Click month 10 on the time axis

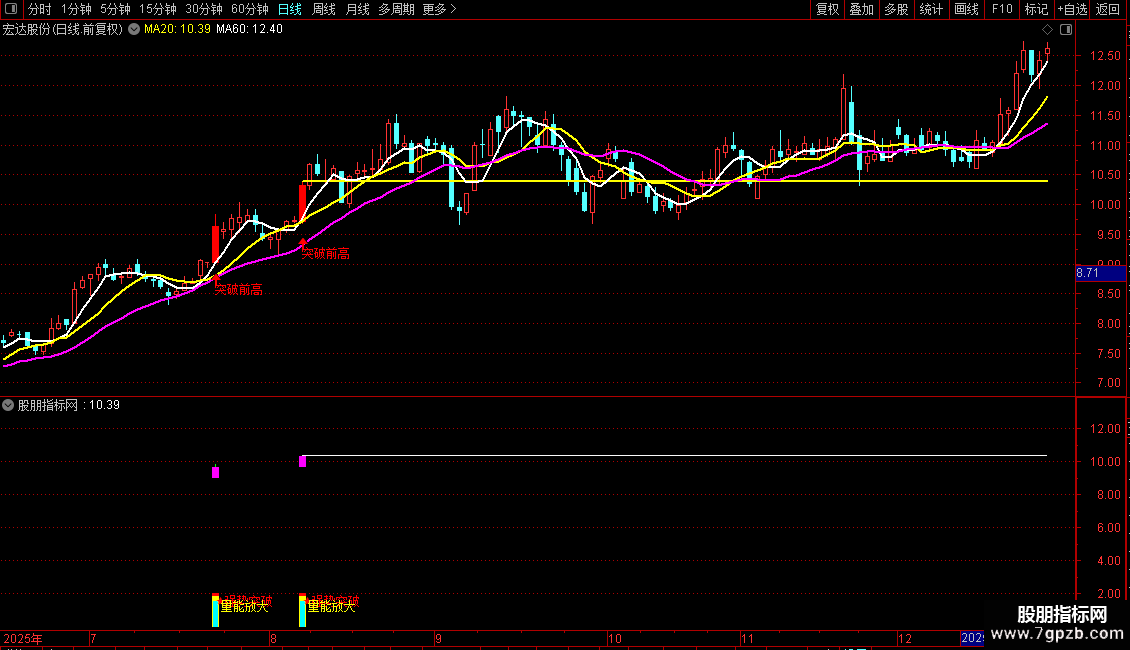pyautogui.click(x=615, y=638)
